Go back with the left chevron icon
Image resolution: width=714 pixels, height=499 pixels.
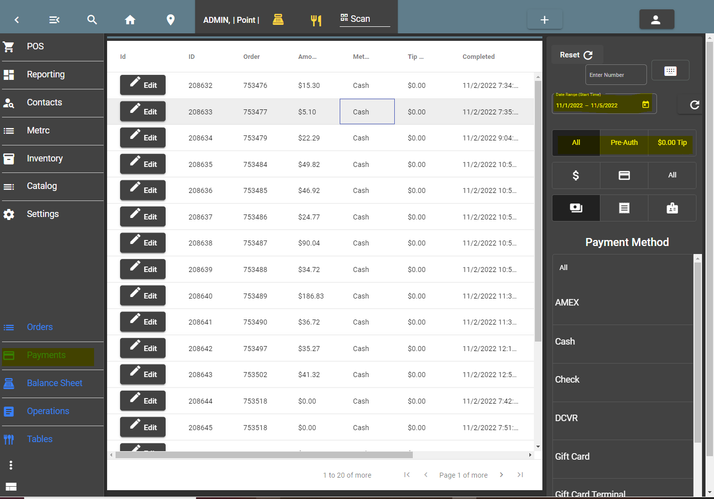[x=17, y=20]
